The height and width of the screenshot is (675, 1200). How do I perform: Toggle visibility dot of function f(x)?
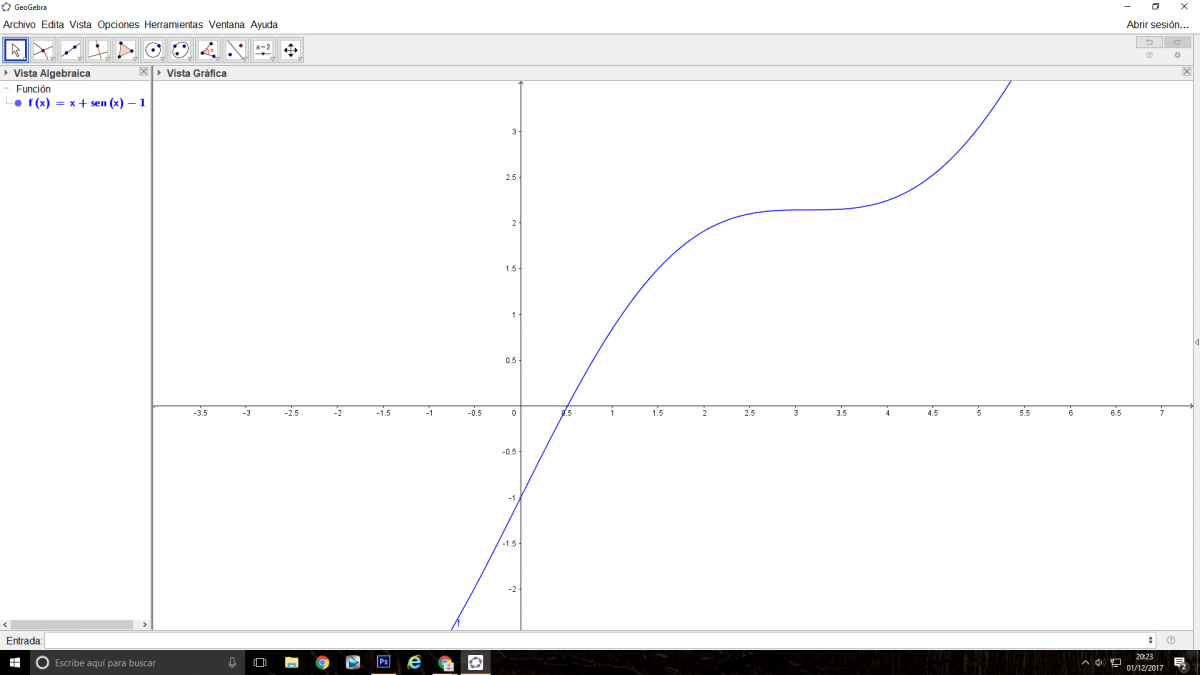(18, 103)
